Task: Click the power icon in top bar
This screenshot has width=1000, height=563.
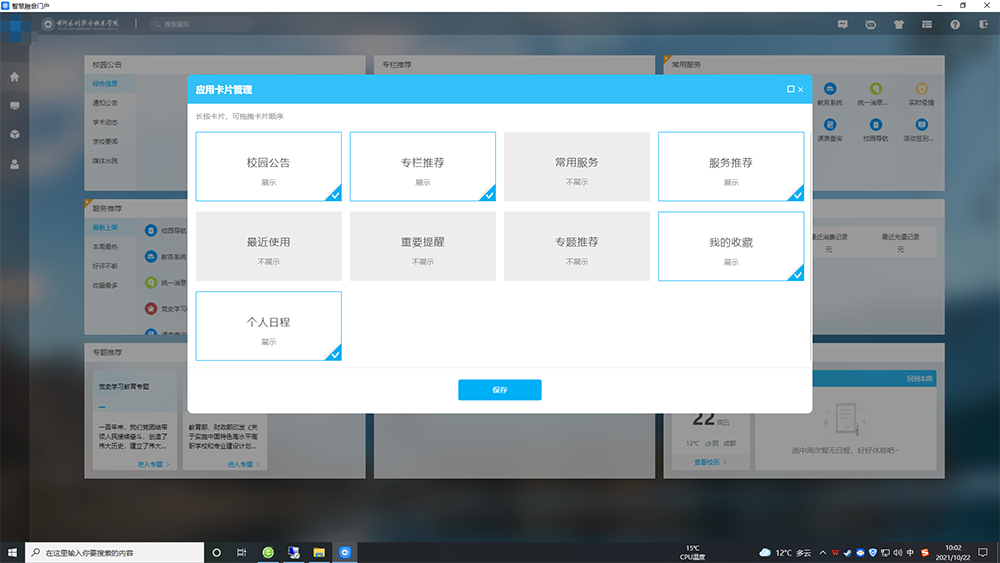Action: point(982,24)
